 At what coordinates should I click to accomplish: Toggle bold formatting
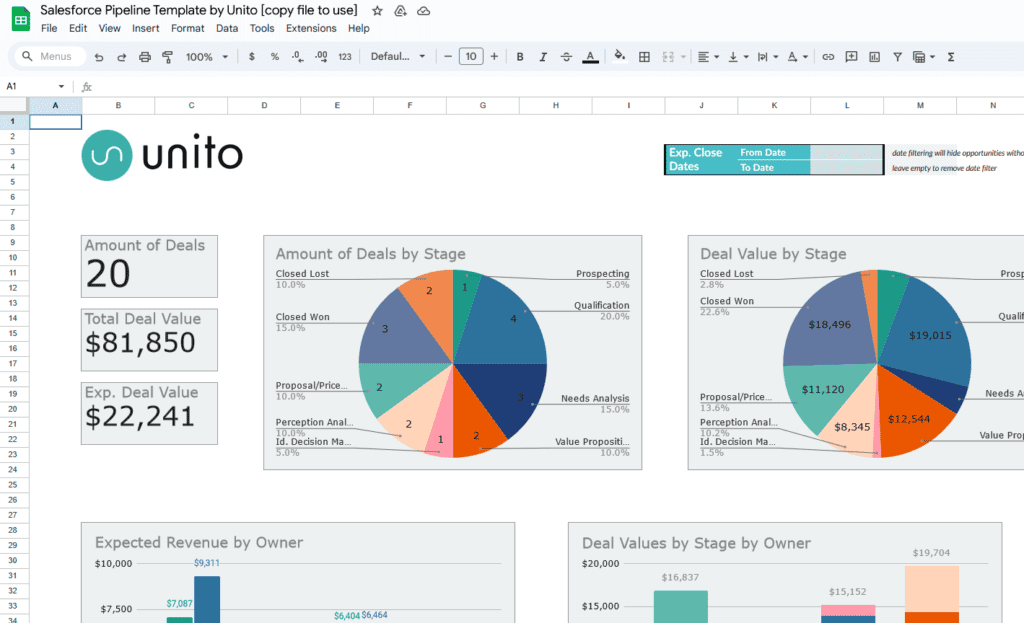tap(520, 56)
